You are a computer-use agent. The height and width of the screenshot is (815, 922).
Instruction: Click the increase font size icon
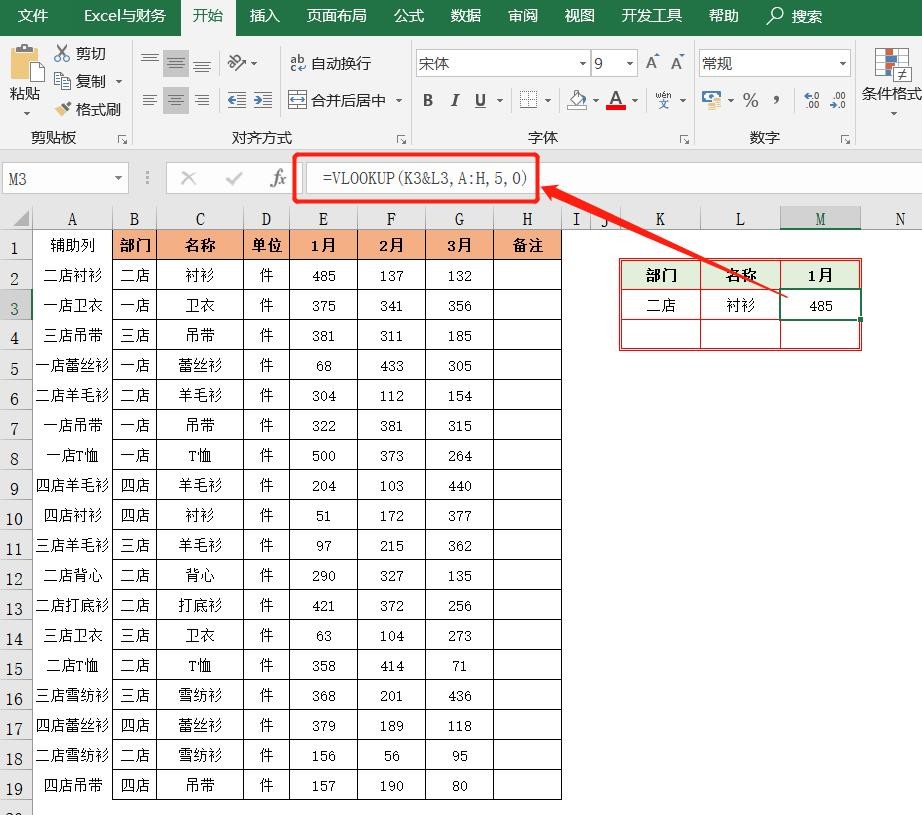tap(652, 63)
